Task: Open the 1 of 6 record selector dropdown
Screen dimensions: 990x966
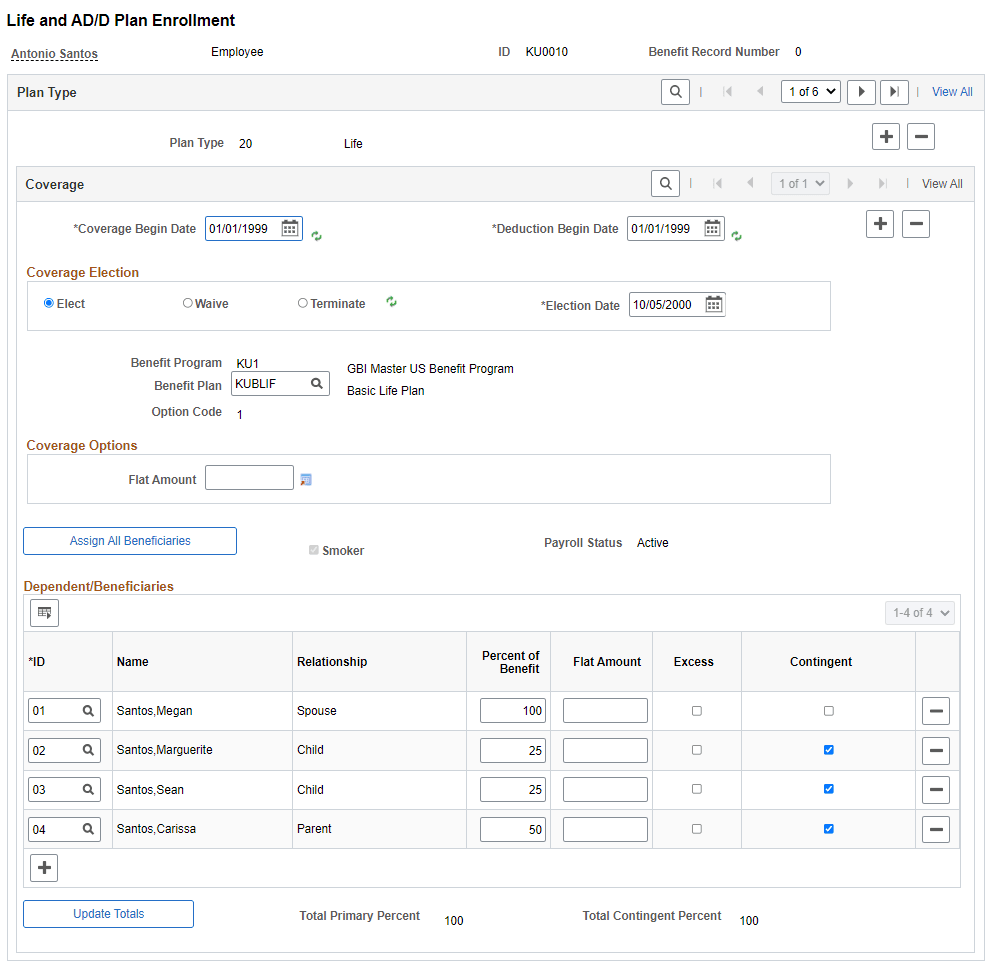Action: click(810, 91)
